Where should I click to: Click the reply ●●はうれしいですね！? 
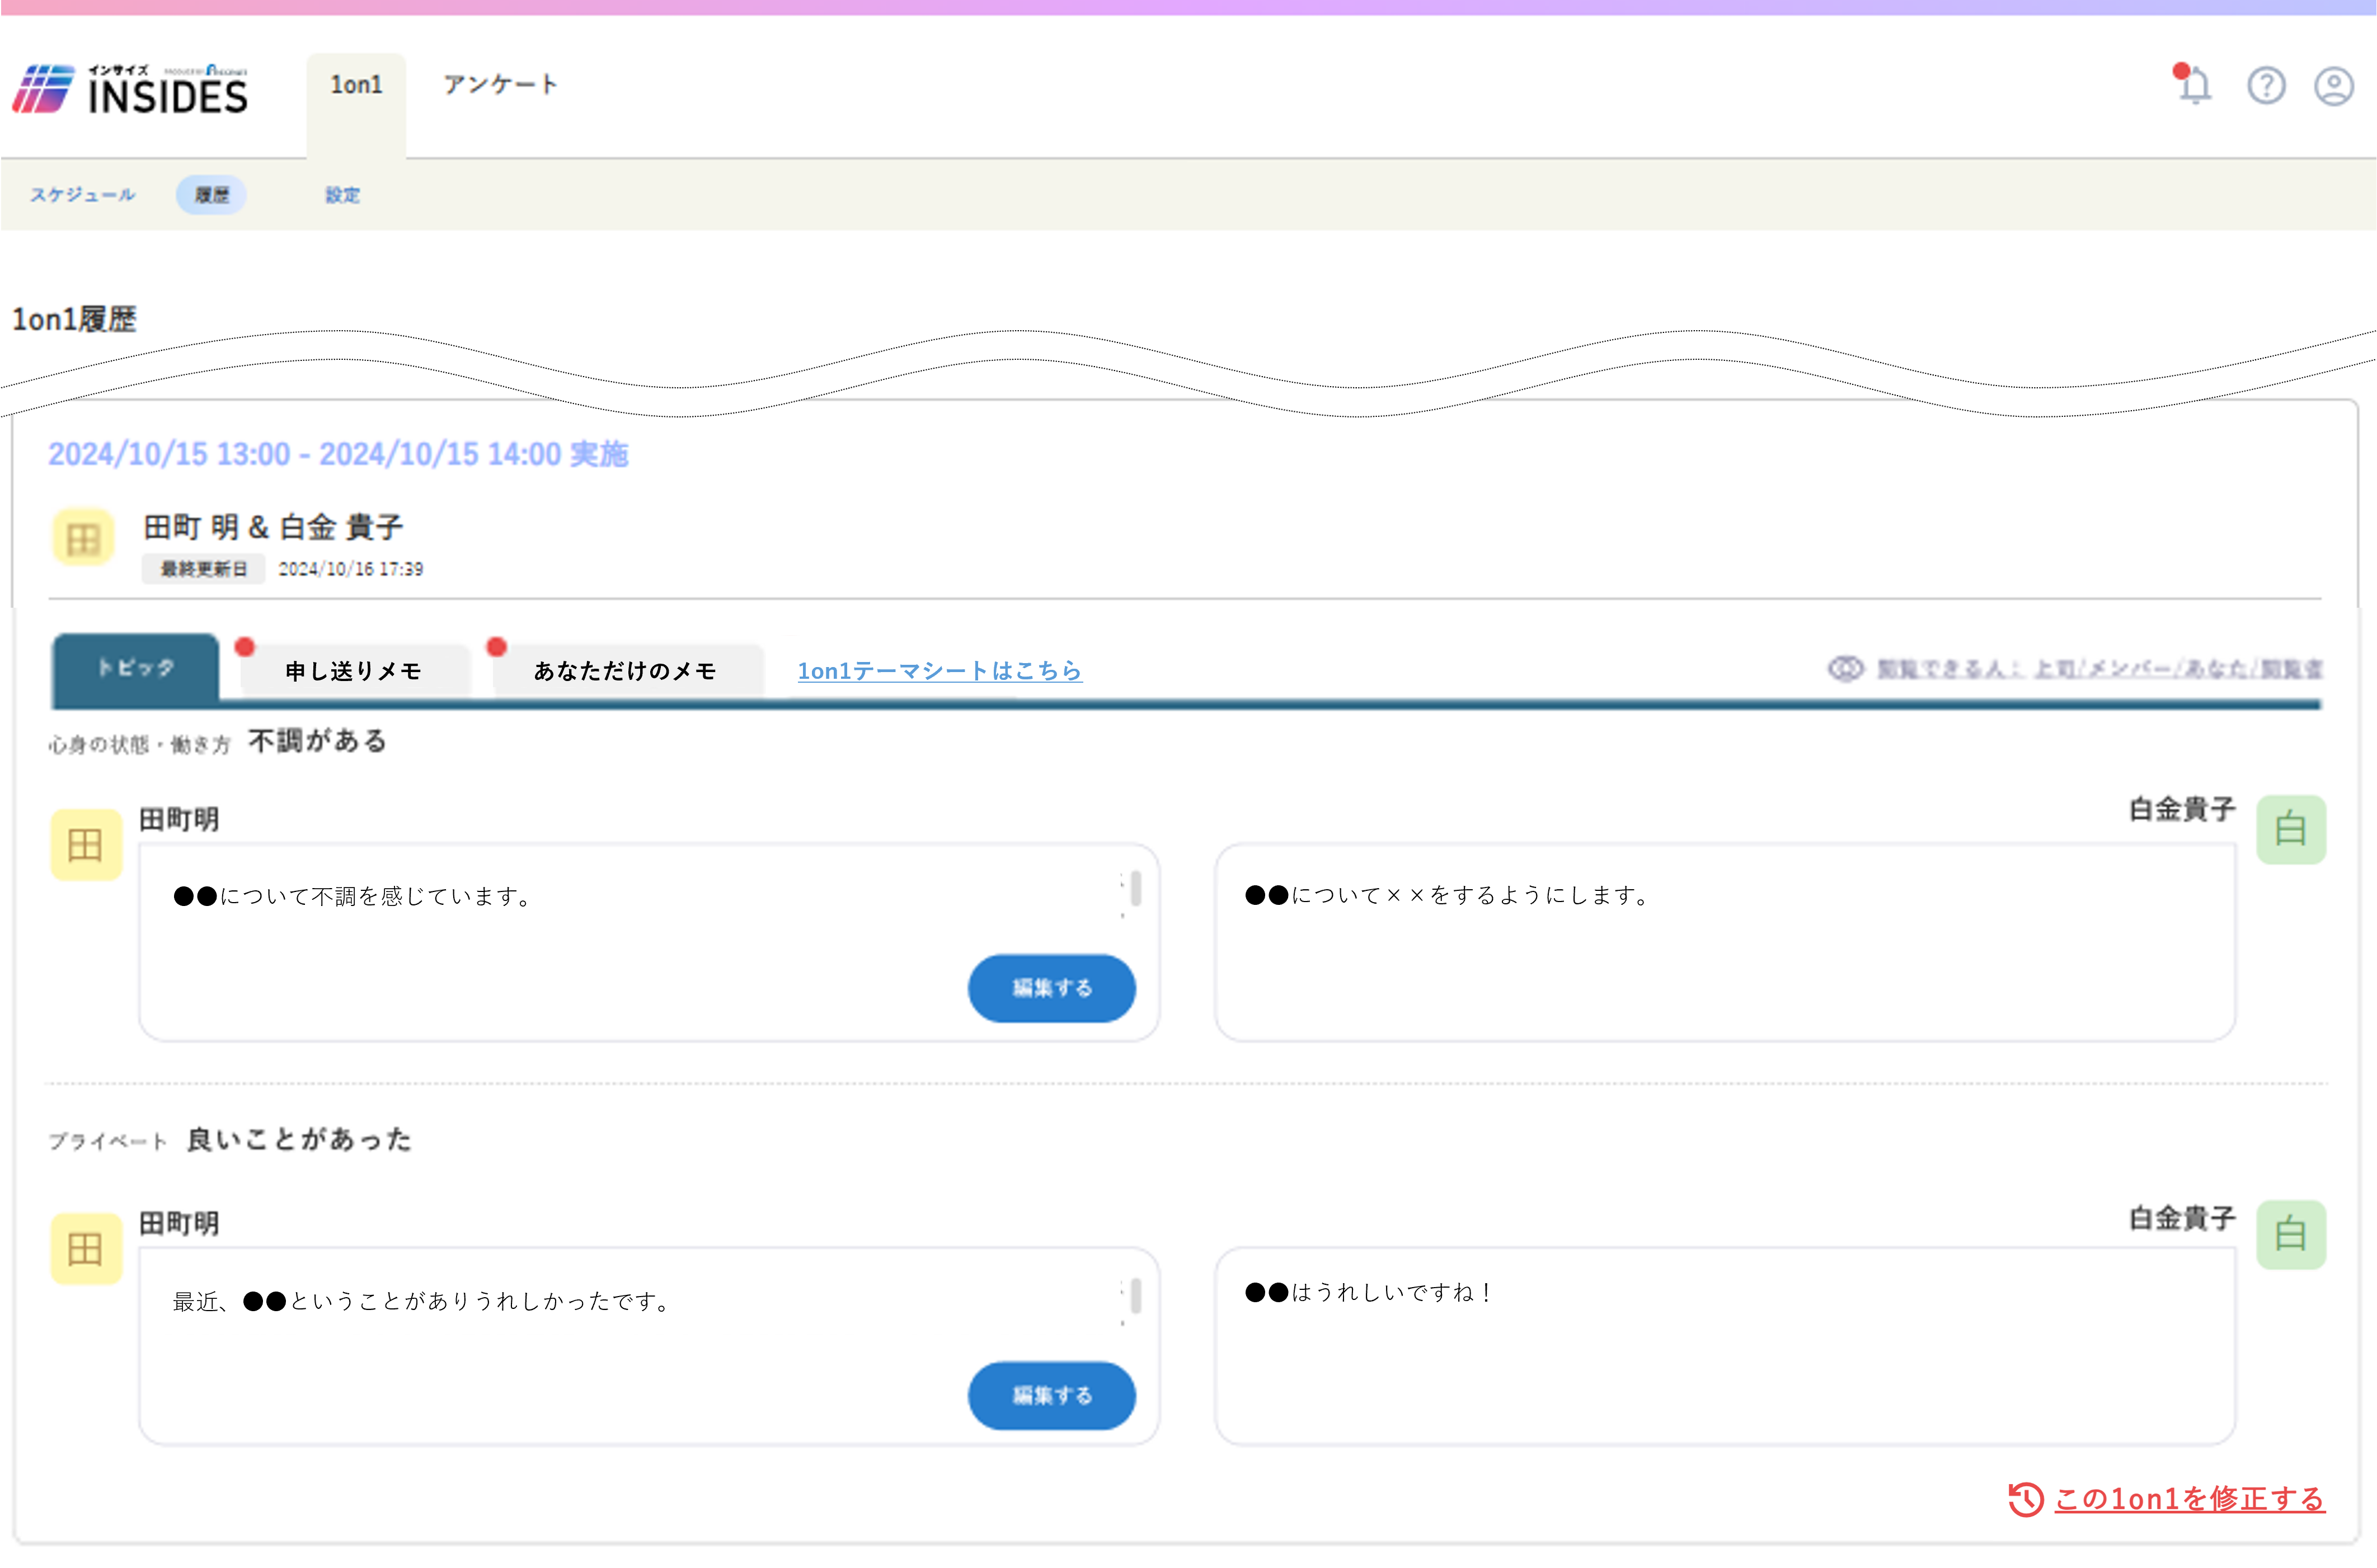(1724, 1346)
